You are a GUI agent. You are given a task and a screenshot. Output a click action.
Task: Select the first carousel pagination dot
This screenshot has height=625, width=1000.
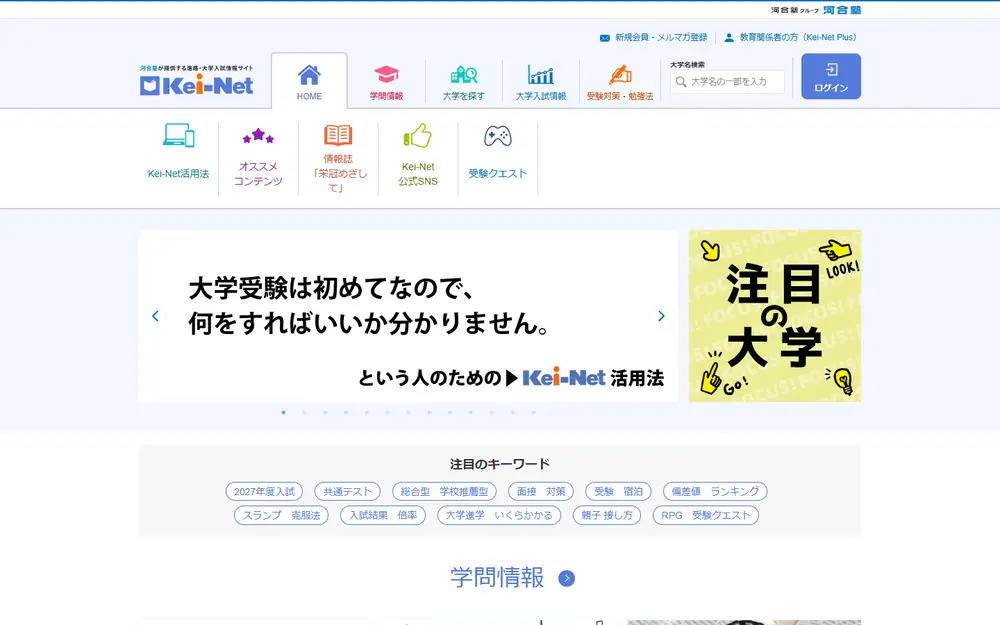(283, 412)
